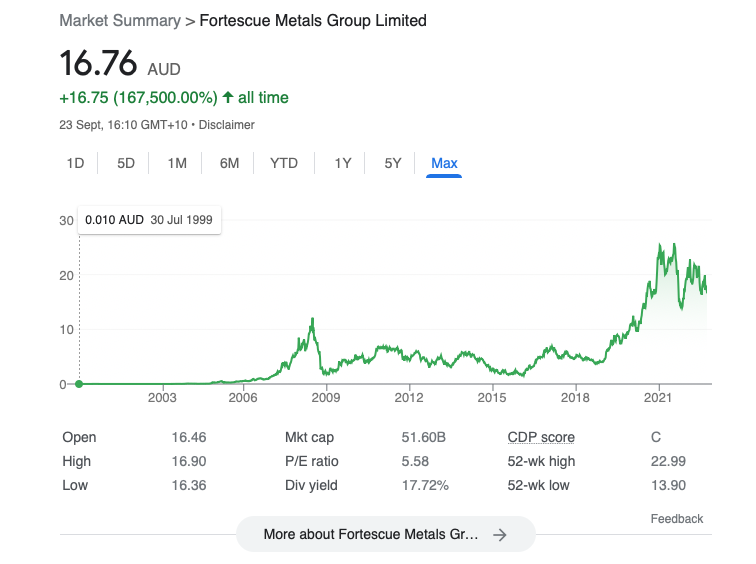Click the Feedback link
The image size is (756, 564).
pyautogui.click(x=676, y=519)
